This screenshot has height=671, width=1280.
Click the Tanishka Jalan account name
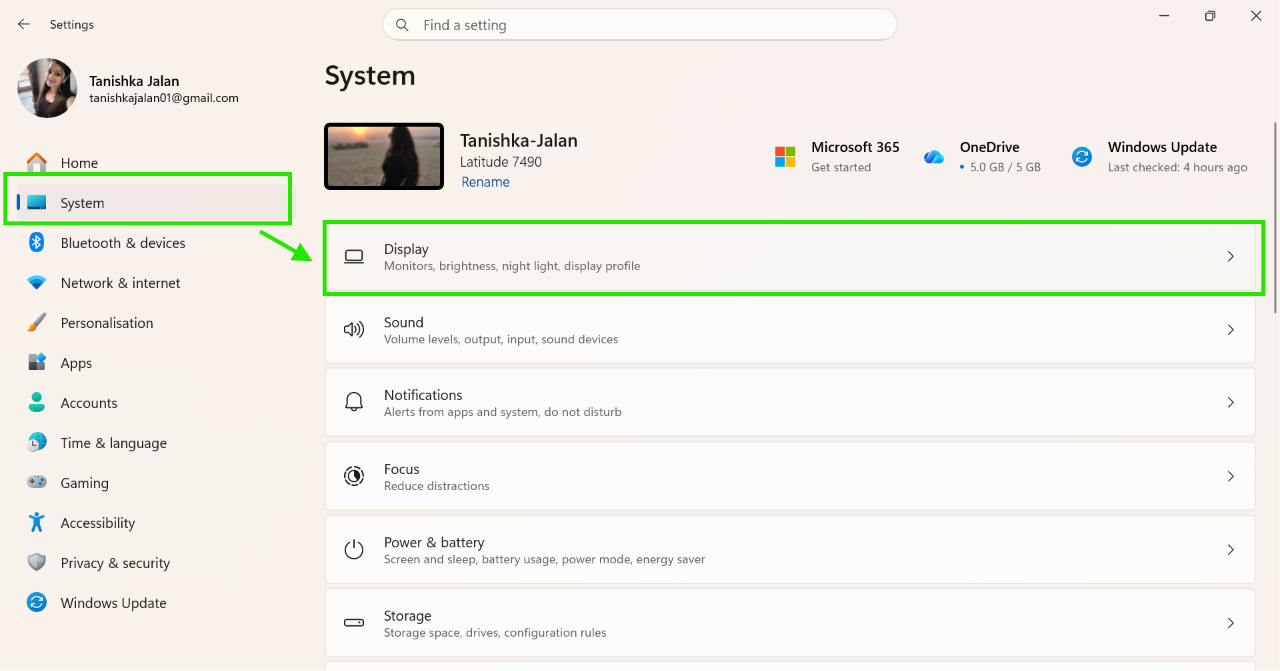pos(134,81)
